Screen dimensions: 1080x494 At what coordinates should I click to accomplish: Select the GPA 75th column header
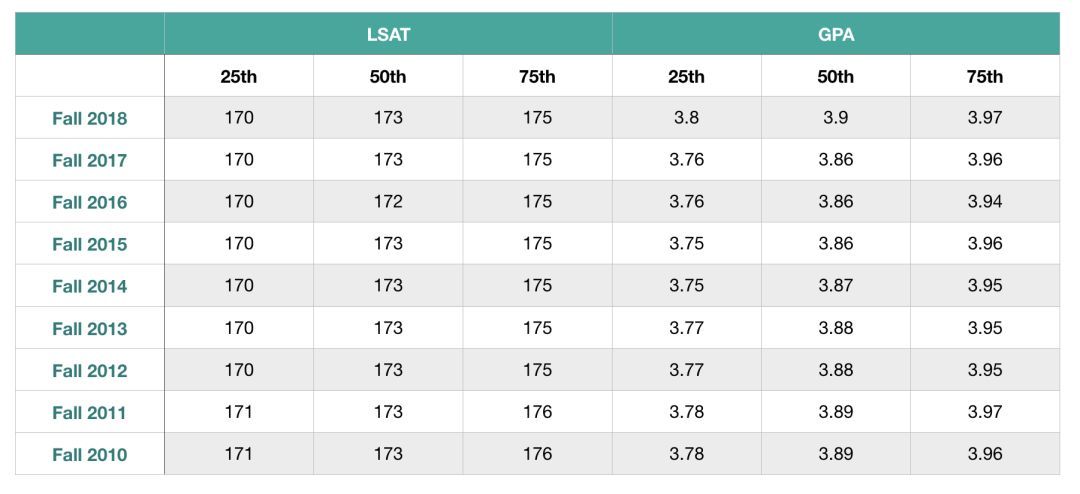coord(984,76)
